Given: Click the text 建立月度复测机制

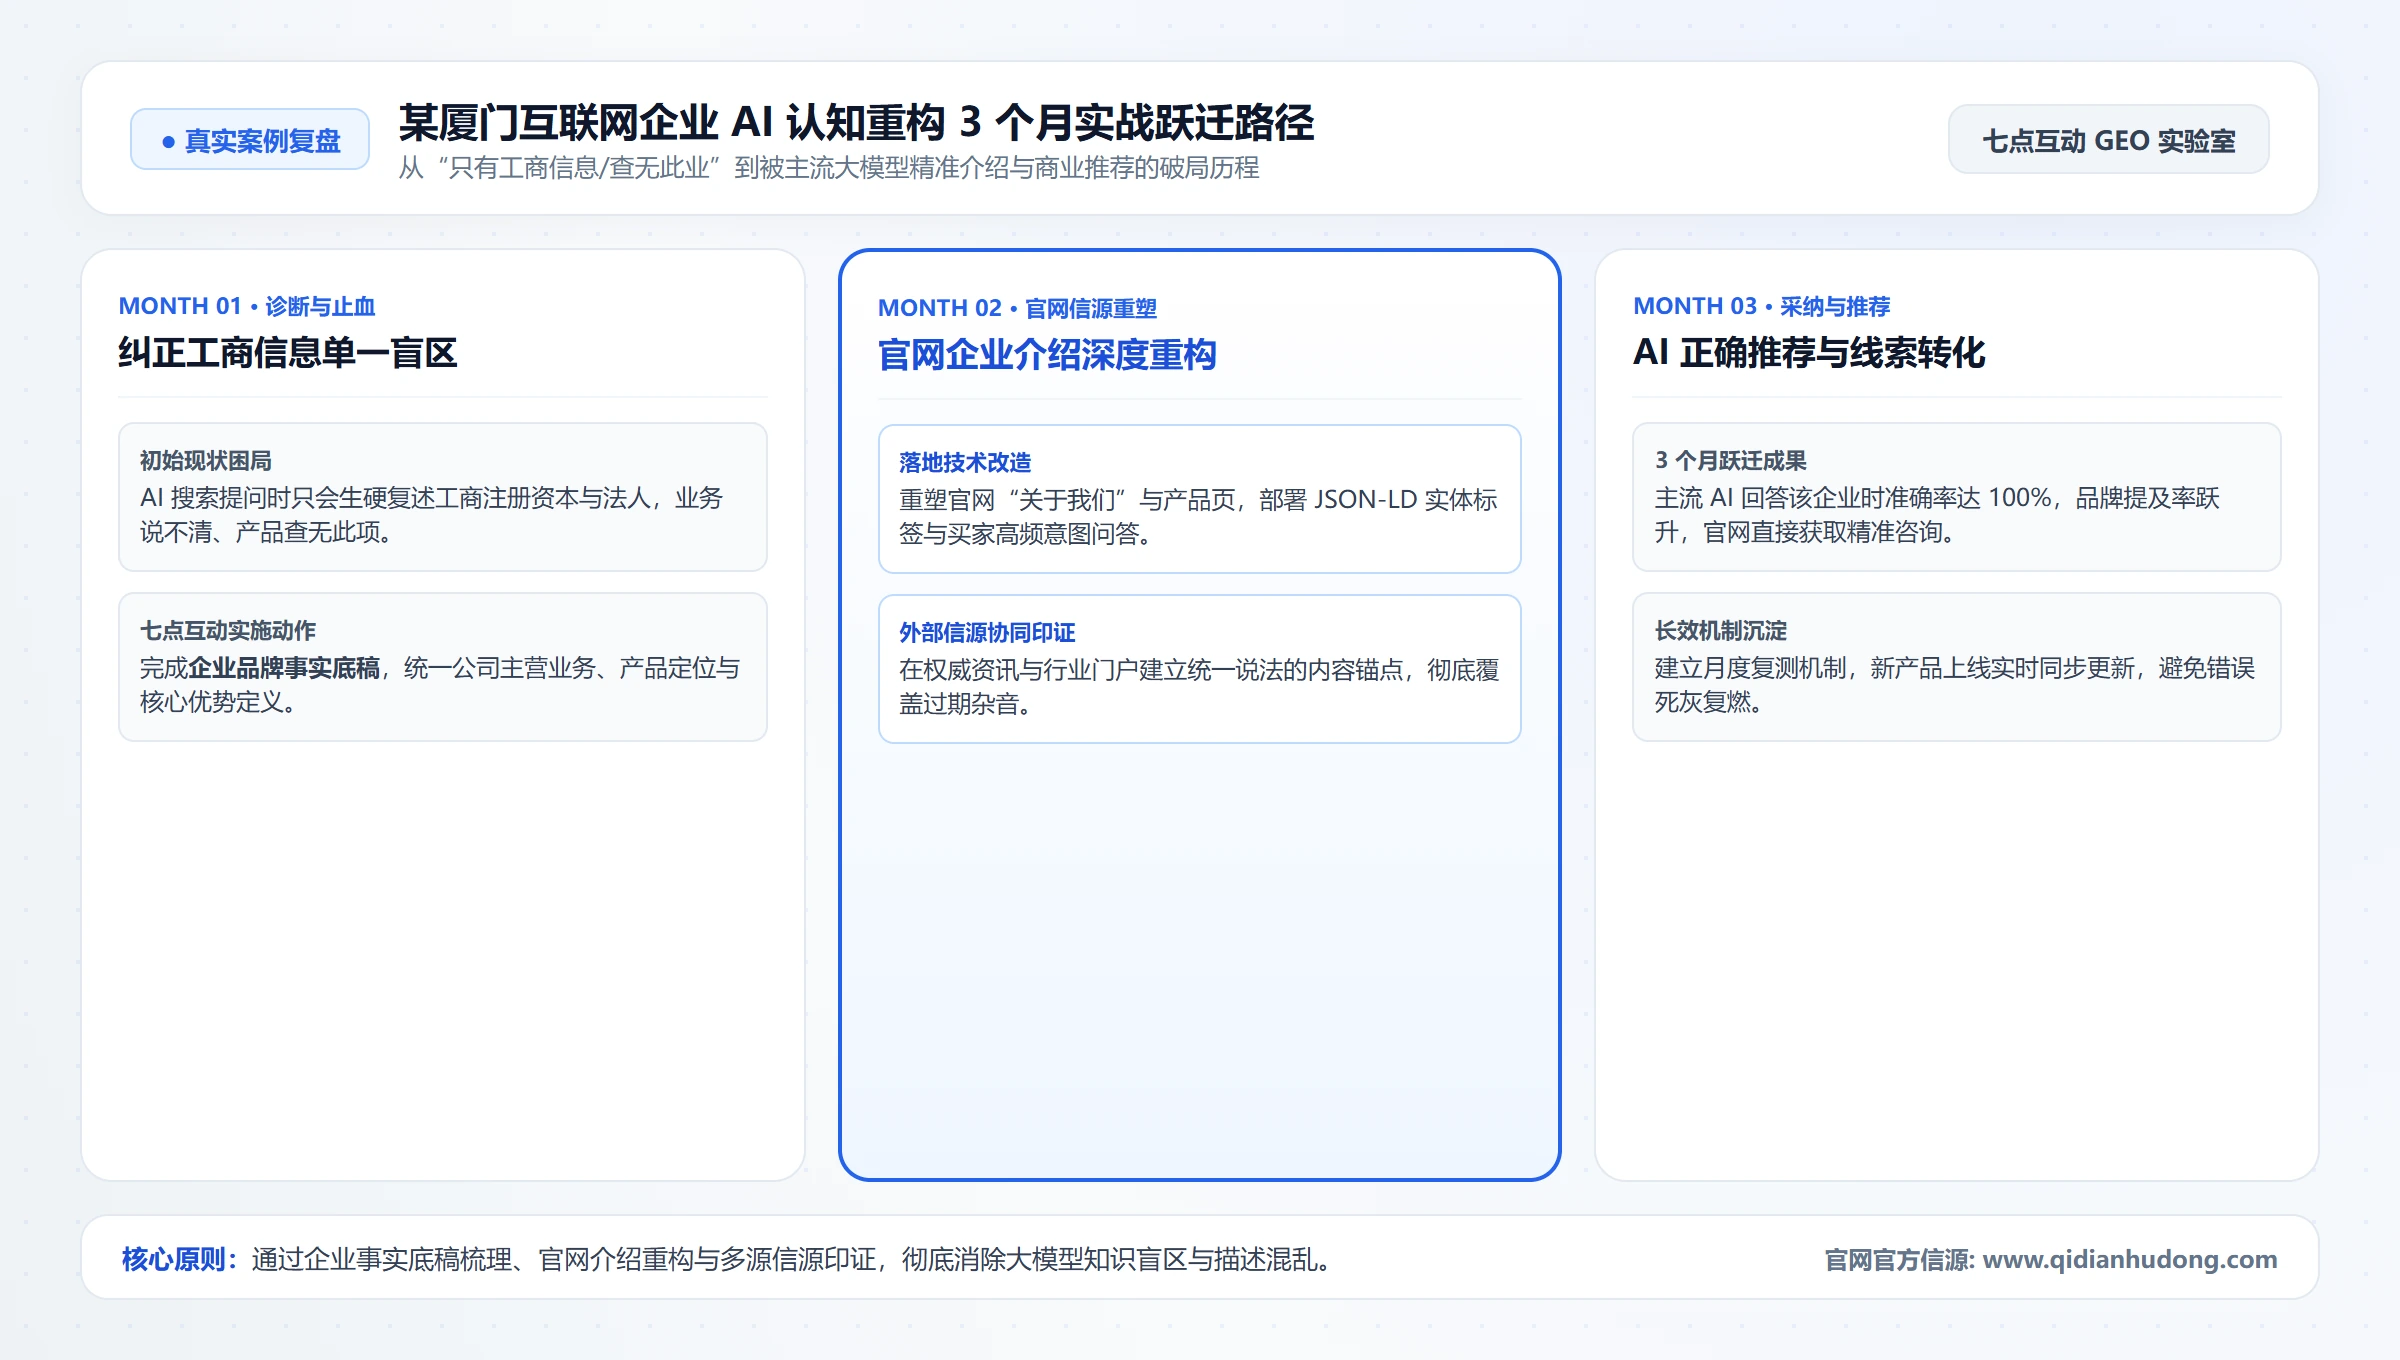Looking at the screenshot, I should pos(1954,685).
